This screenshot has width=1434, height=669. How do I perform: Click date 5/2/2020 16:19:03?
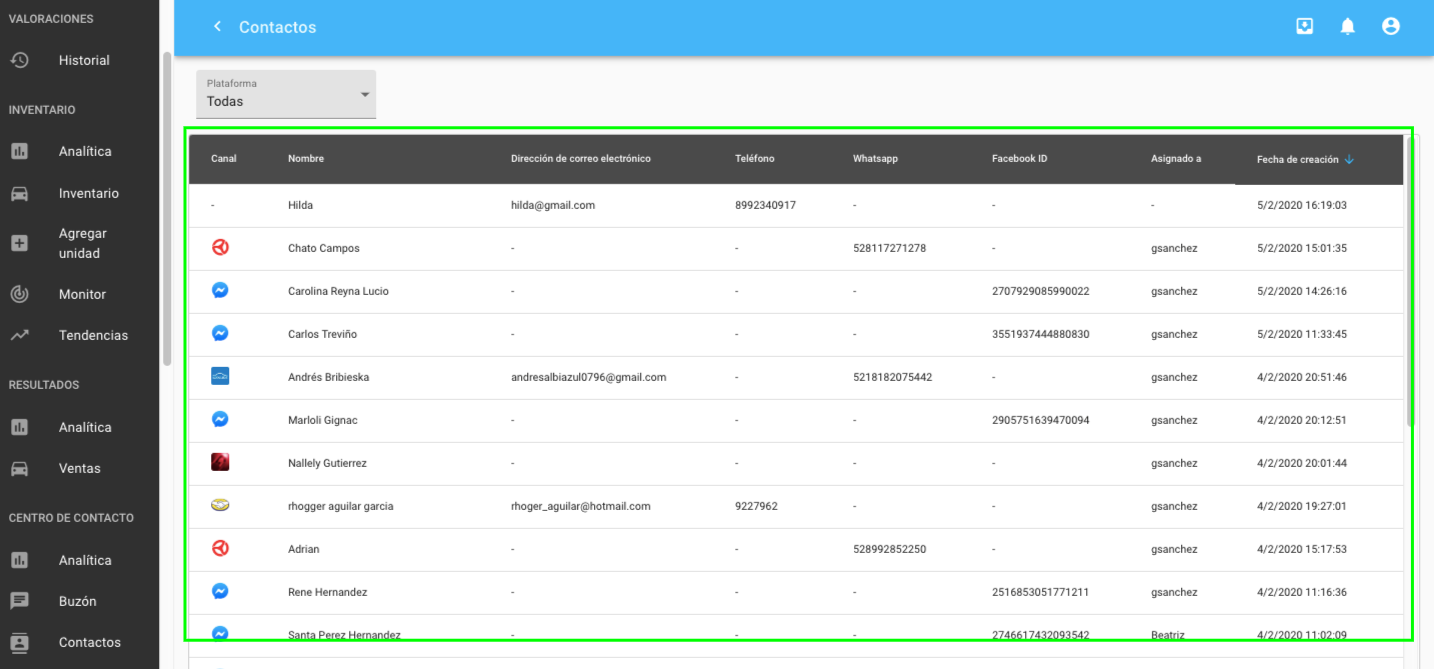click(x=1302, y=205)
